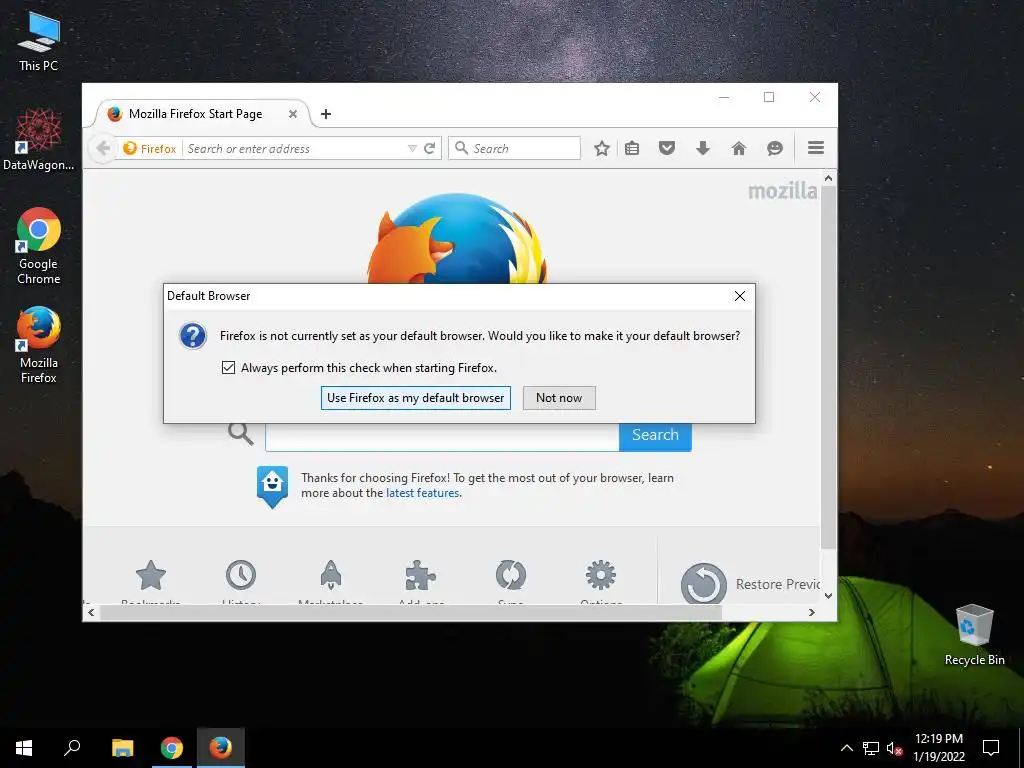Launch Google Chrome desktop shortcut
The width and height of the screenshot is (1024, 768).
pyautogui.click(x=39, y=246)
